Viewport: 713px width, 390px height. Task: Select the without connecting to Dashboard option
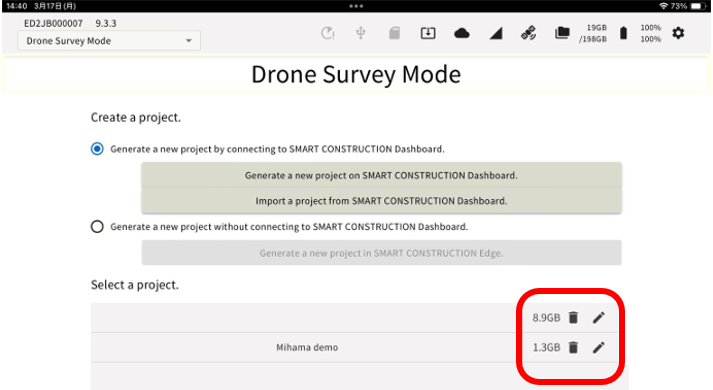pyautogui.click(x=97, y=226)
